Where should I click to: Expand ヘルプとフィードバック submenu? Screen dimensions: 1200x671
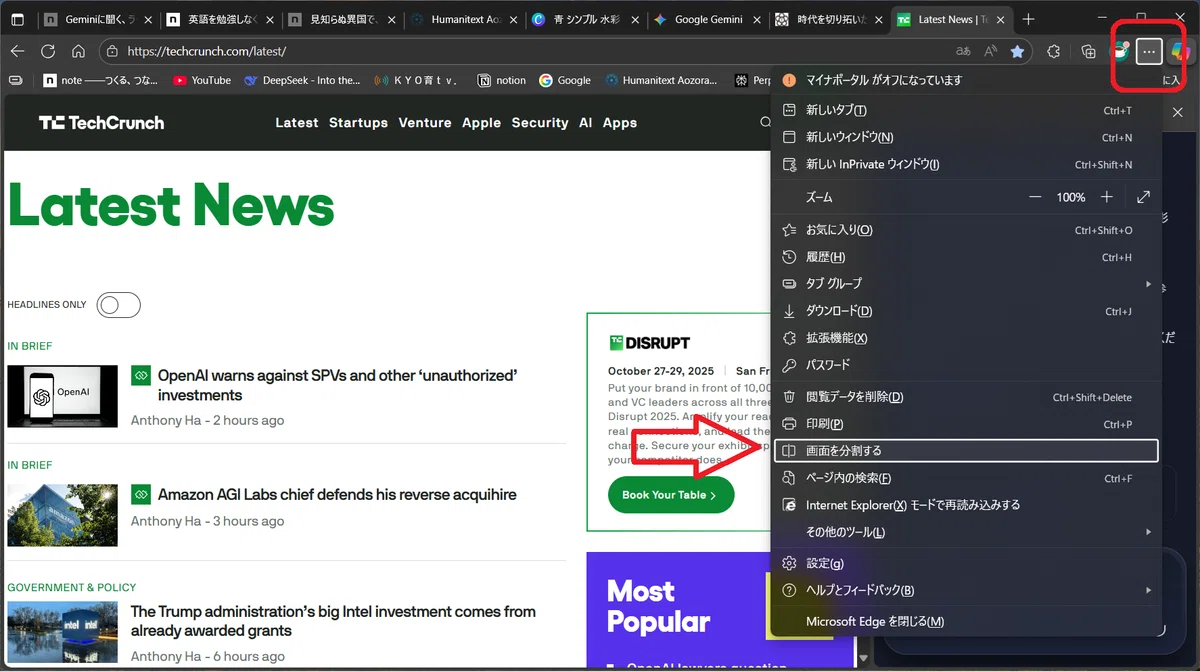click(966, 590)
